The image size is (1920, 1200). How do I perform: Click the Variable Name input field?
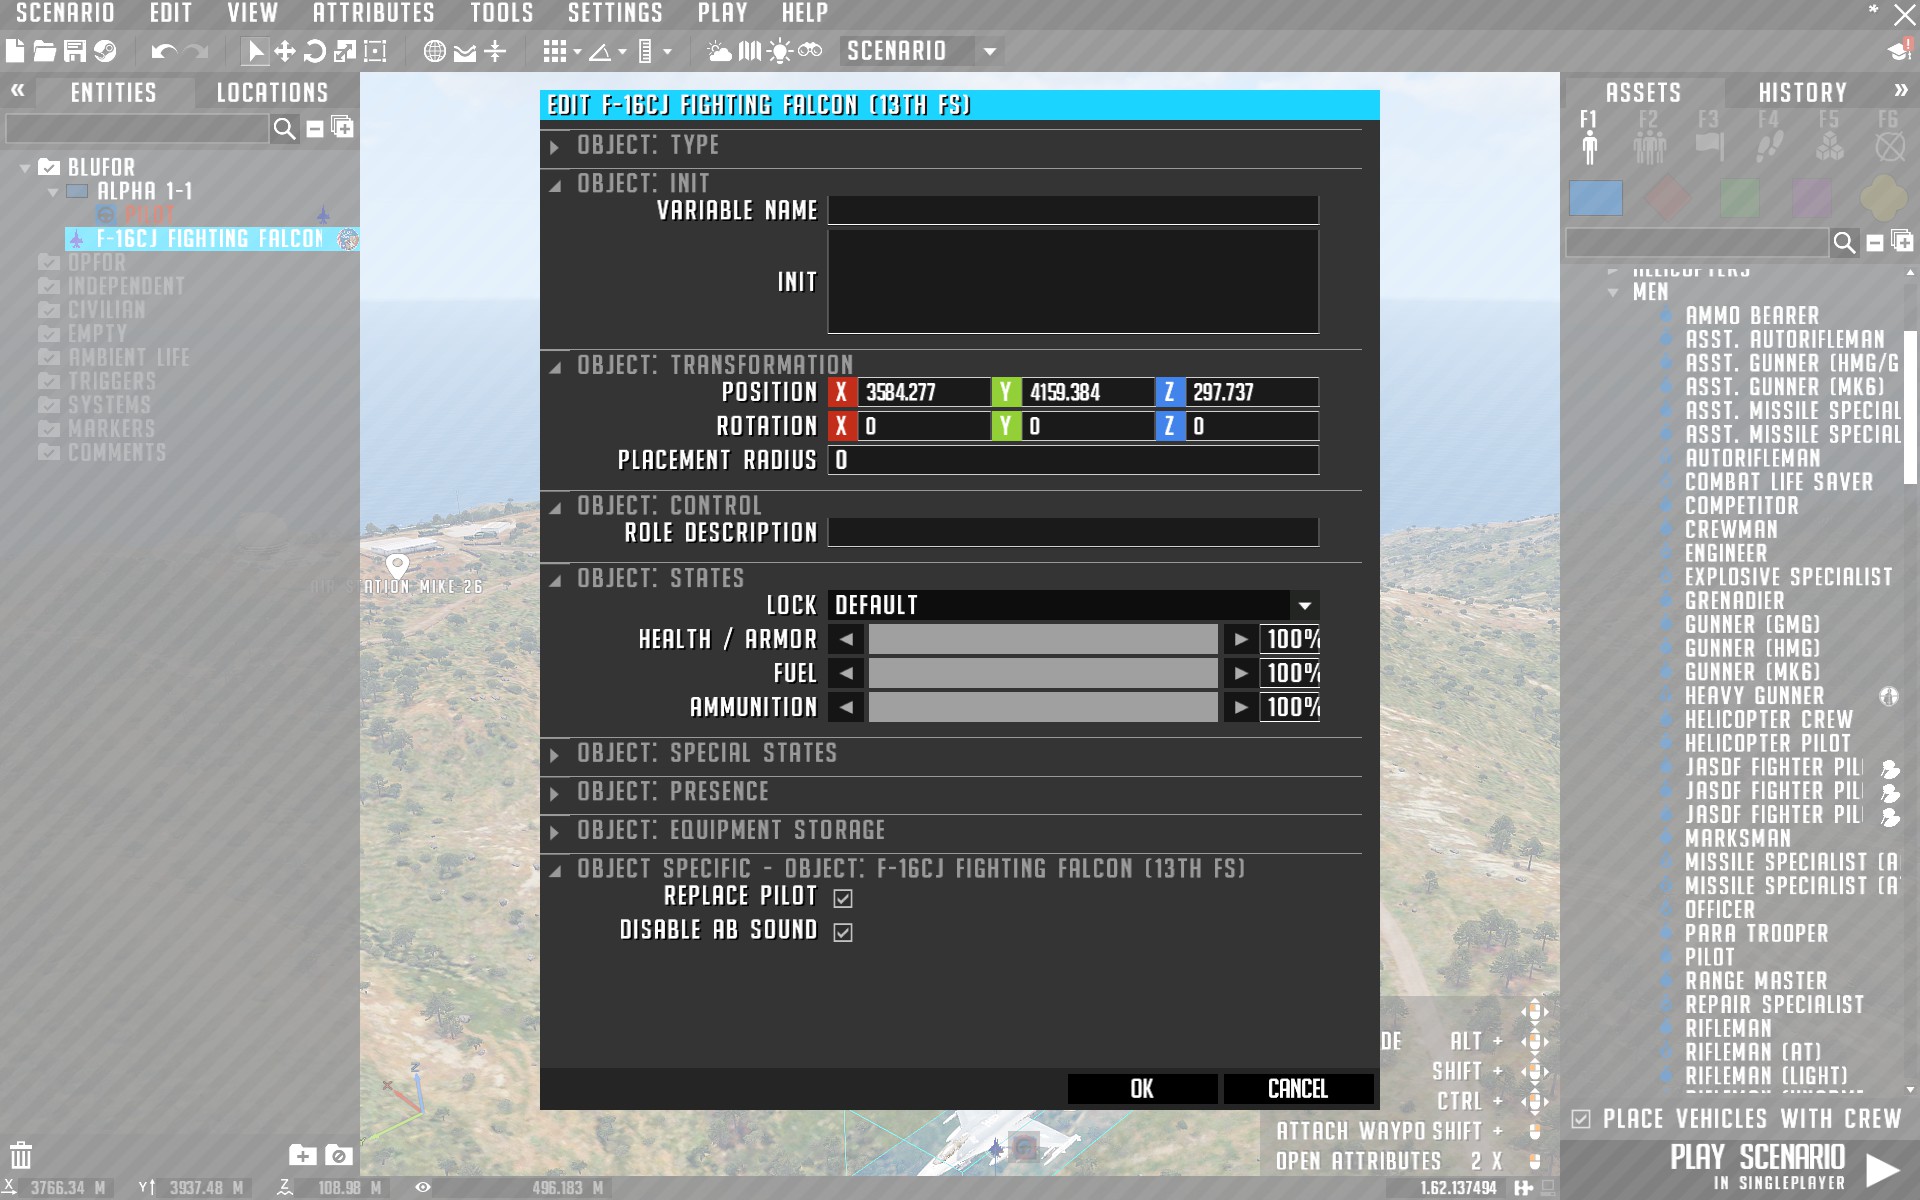(1072, 210)
